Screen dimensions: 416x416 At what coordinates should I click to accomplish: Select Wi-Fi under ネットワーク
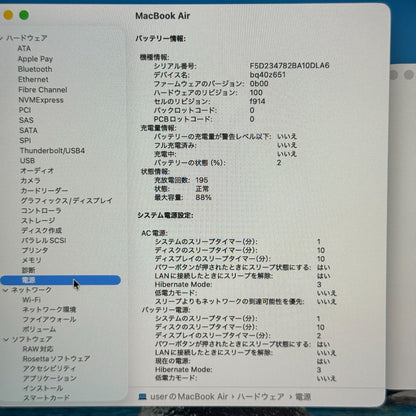31,300
